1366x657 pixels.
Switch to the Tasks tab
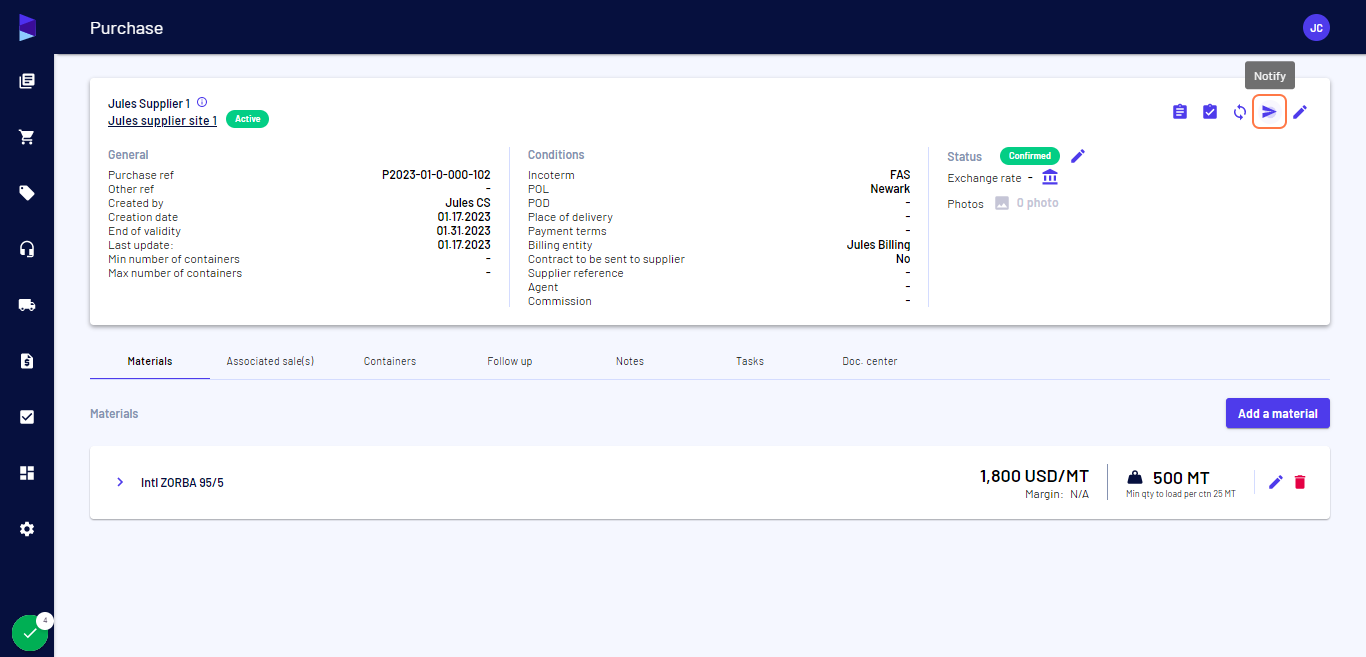click(750, 361)
